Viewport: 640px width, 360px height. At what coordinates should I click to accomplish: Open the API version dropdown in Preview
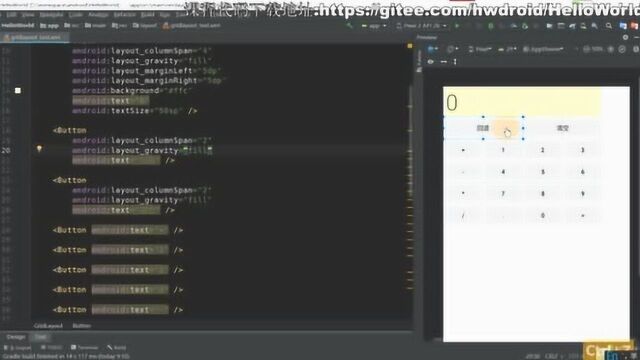(x=507, y=49)
